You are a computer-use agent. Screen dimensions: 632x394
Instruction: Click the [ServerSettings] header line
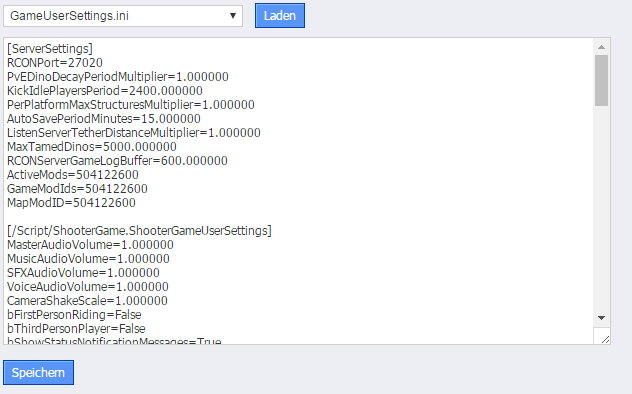[50, 49]
